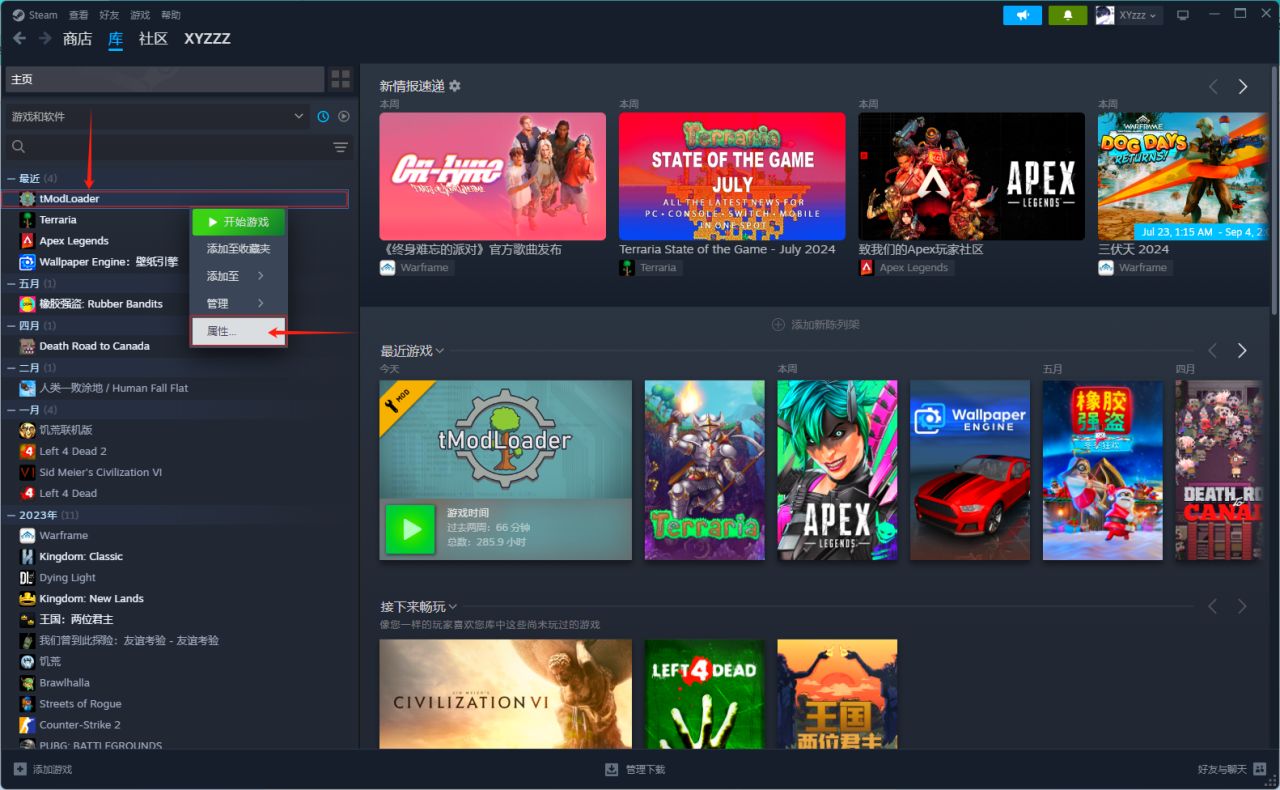Image resolution: width=1280 pixels, height=790 pixels.
Task: Open advanced filter options icon
Action: click(x=340, y=147)
